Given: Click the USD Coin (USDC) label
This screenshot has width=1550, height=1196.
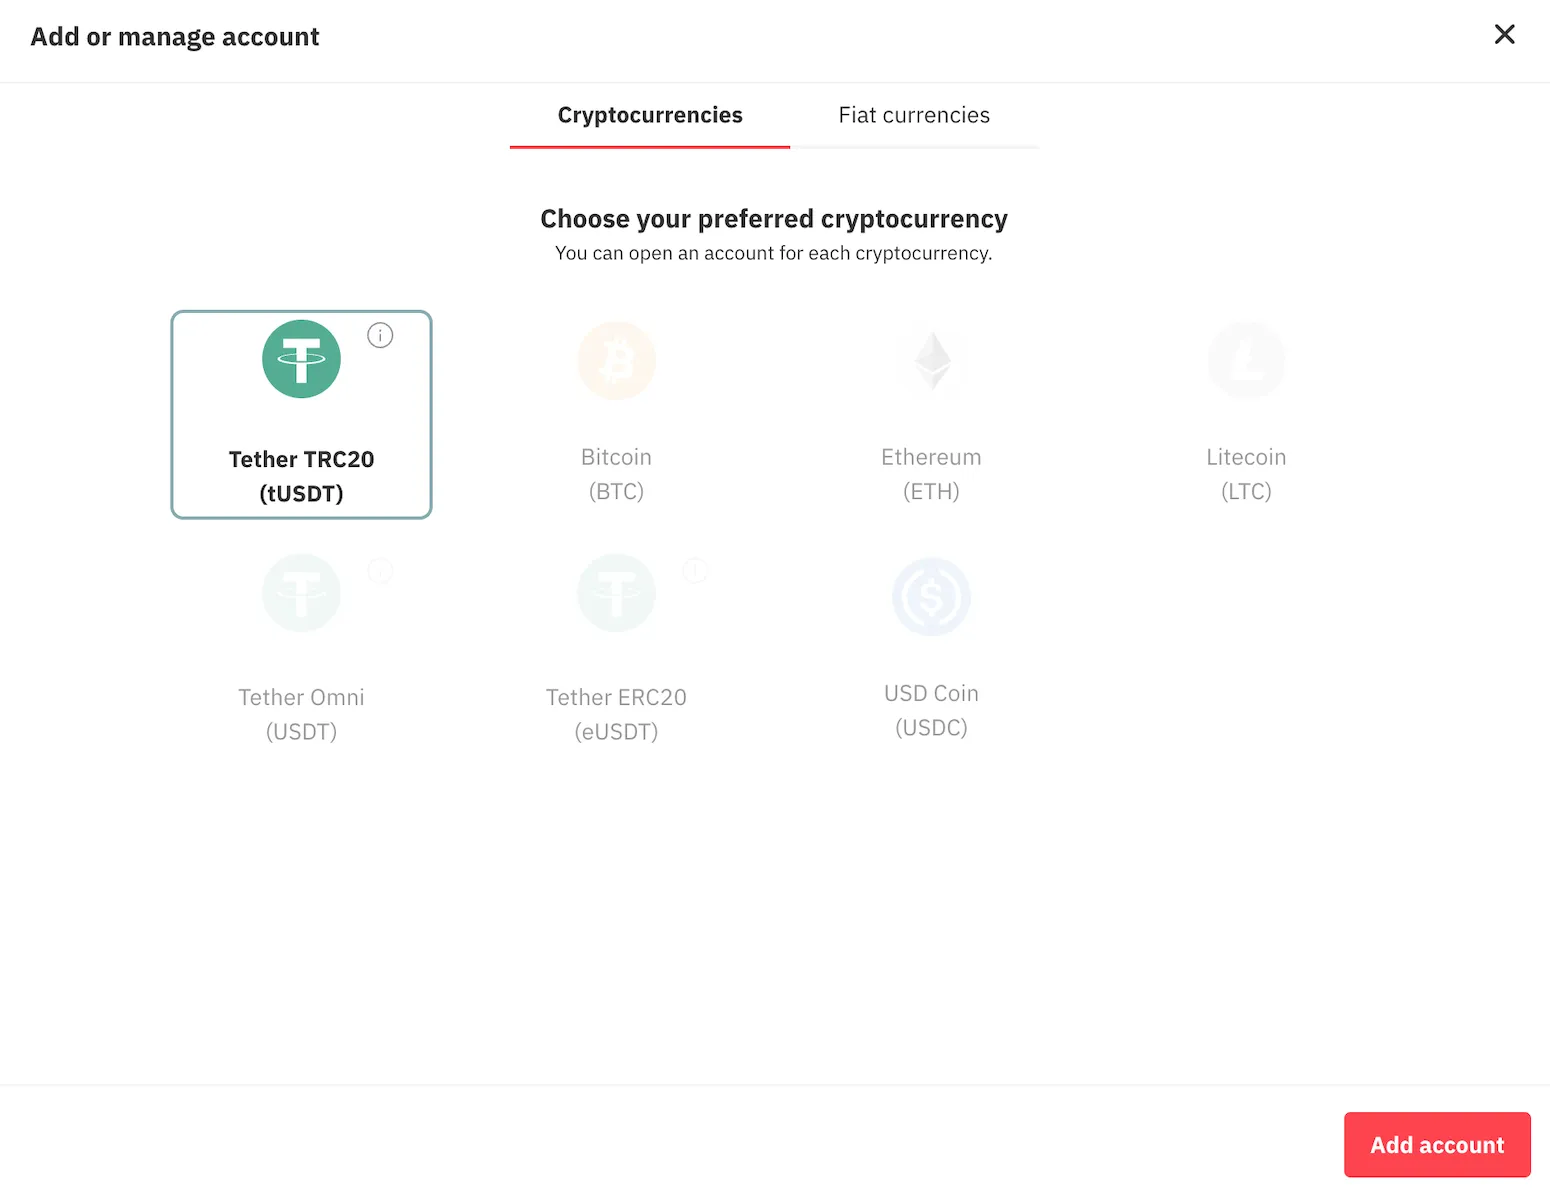Looking at the screenshot, I should [x=931, y=710].
